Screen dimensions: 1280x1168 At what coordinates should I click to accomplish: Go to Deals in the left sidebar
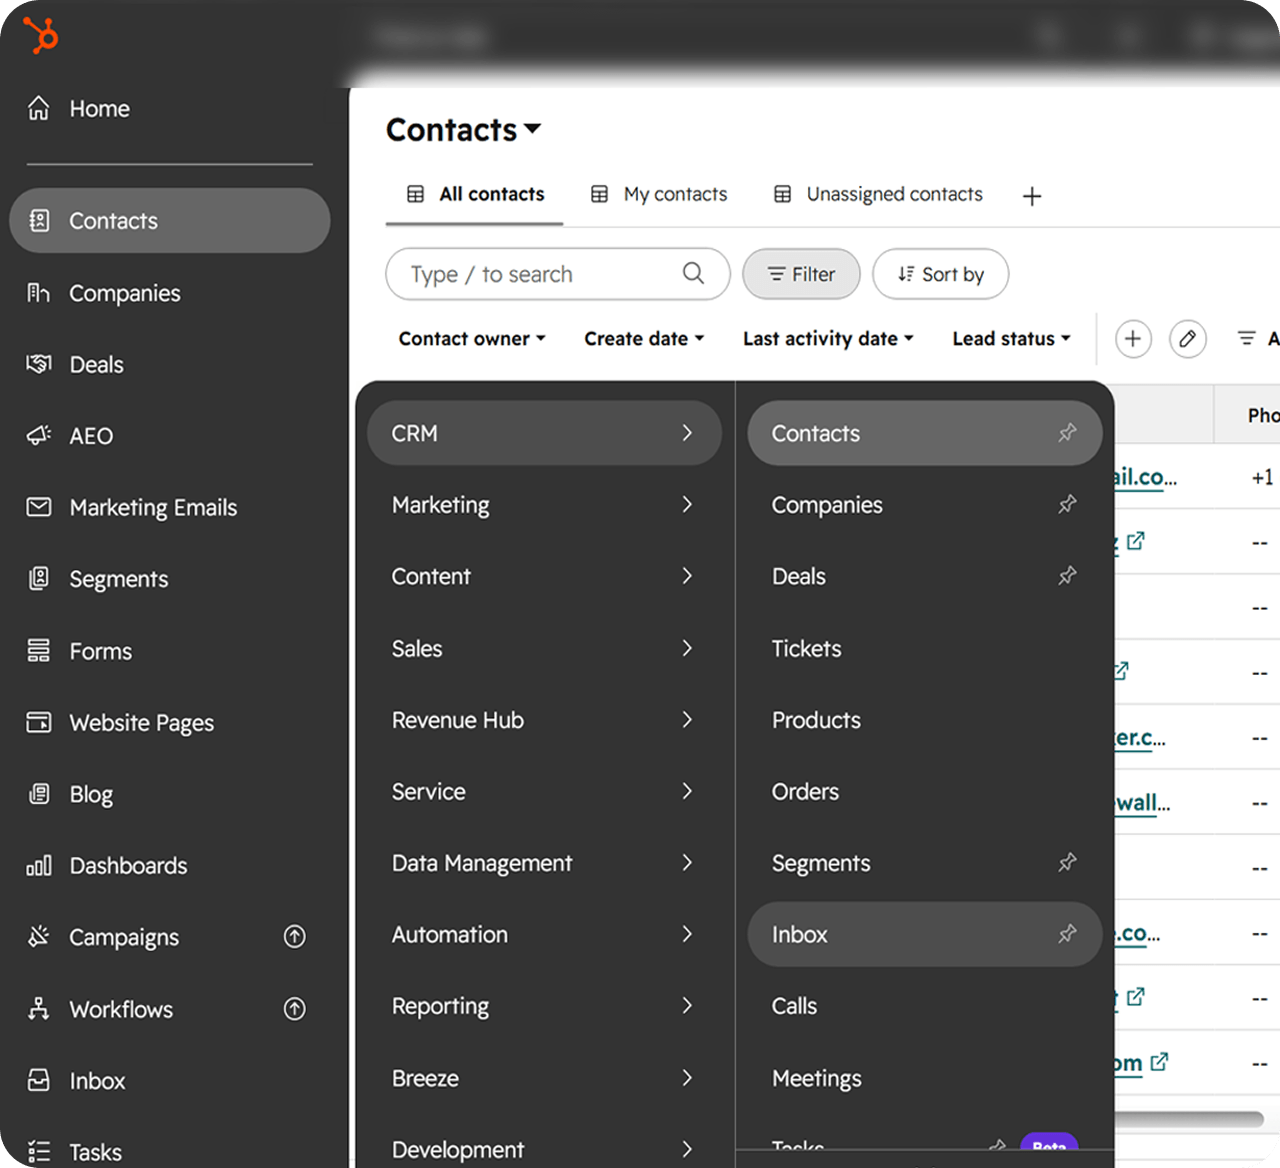75,365
